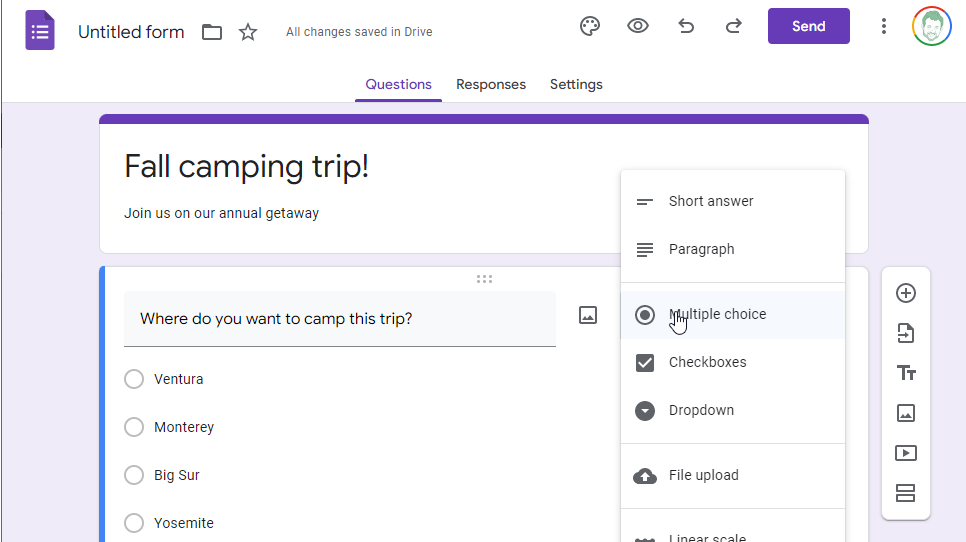The image size is (966, 542).
Task: Open the theme customization palette
Action: tap(590, 27)
